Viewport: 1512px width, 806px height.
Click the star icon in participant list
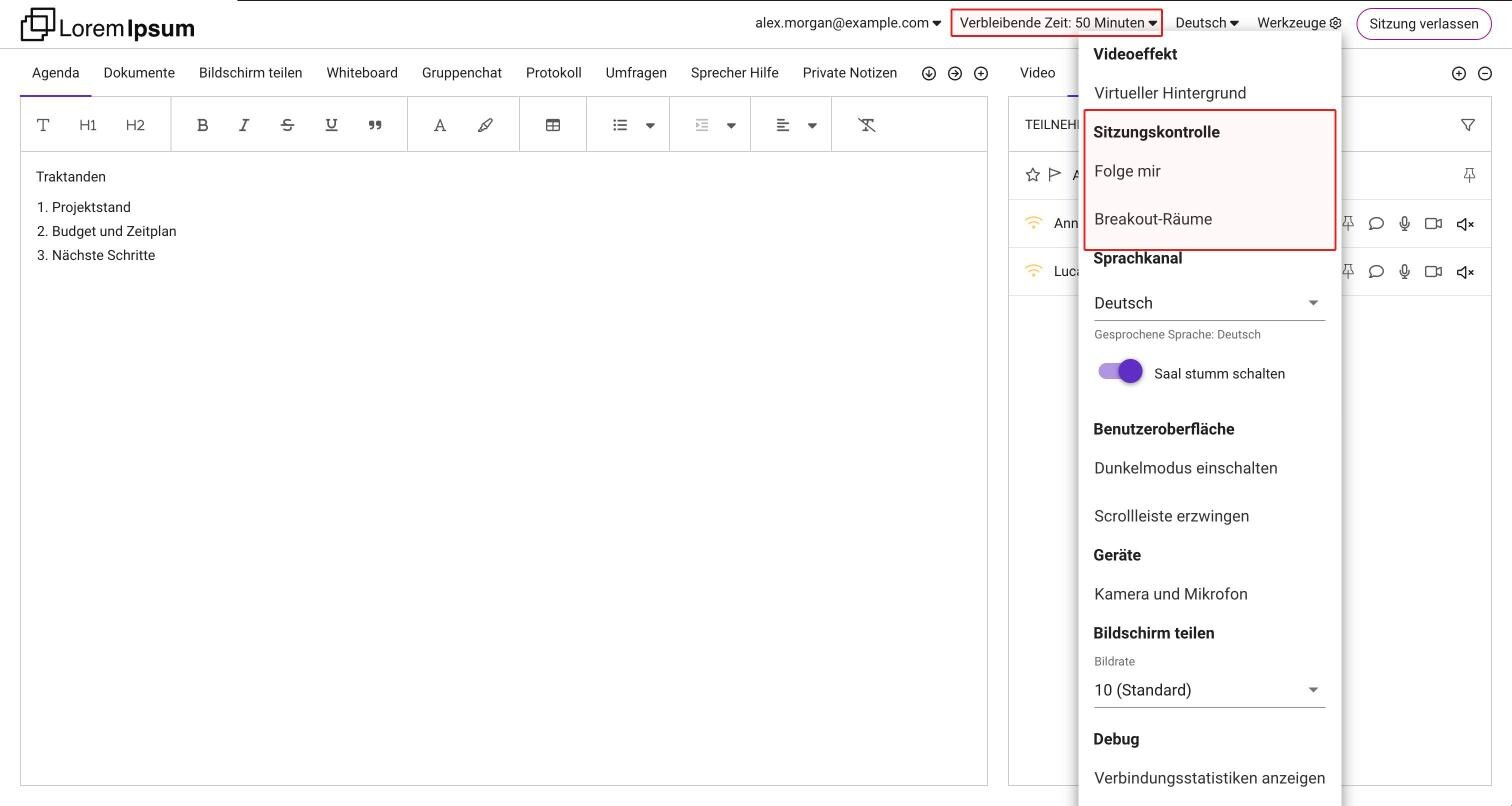pyautogui.click(x=1033, y=175)
